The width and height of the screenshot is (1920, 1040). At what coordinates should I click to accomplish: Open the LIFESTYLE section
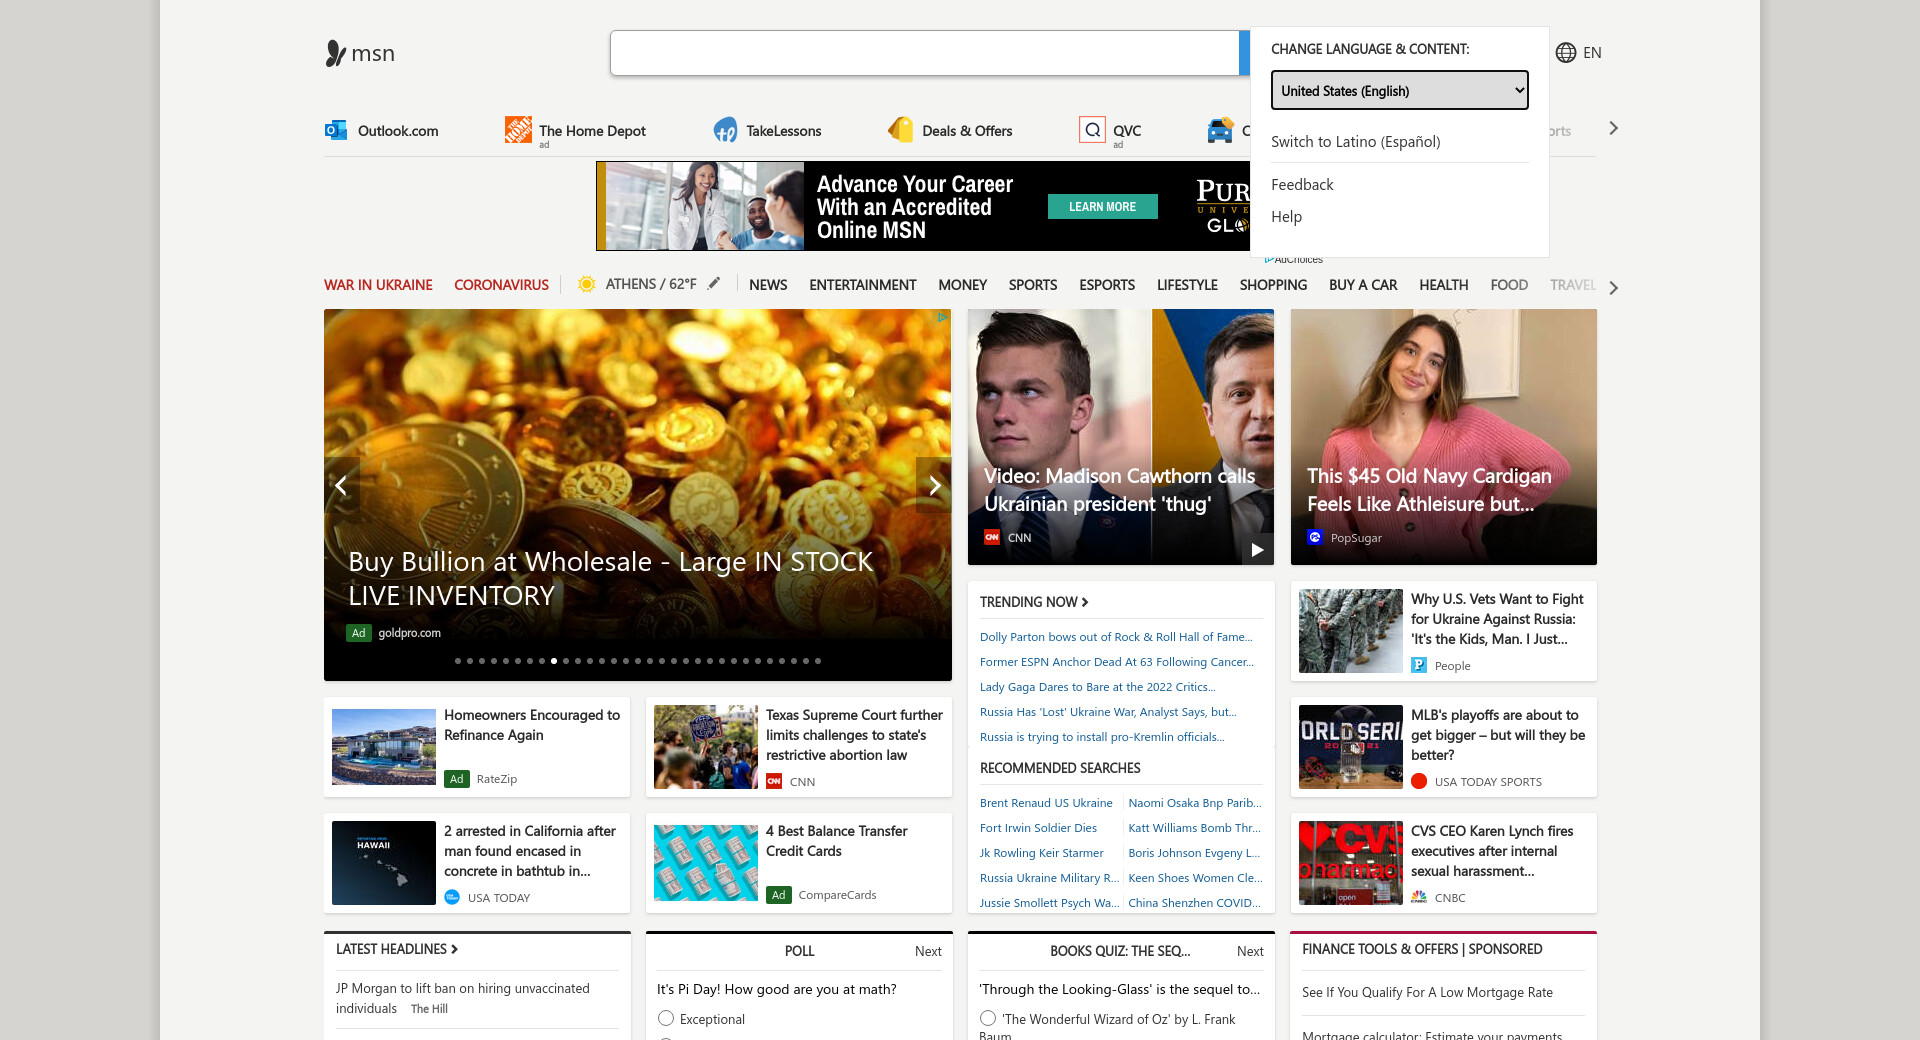coord(1187,285)
